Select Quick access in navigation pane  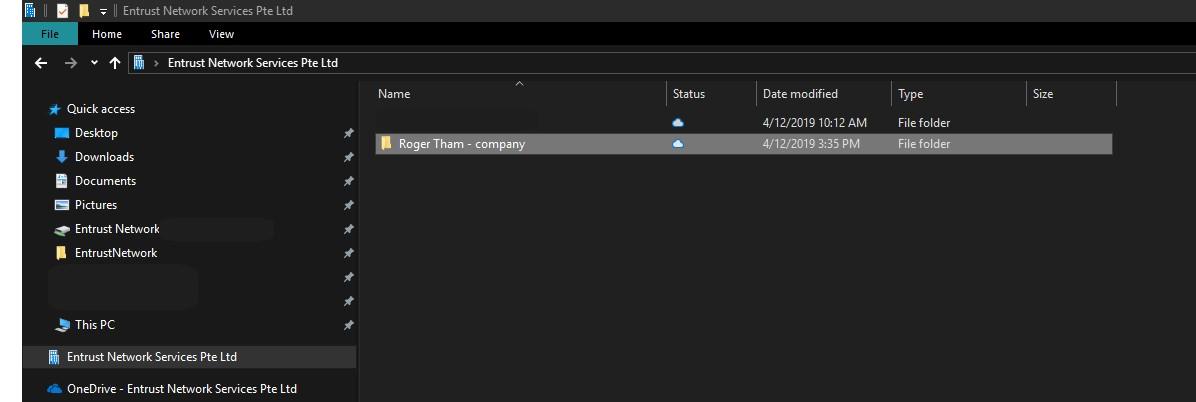pyautogui.click(x=101, y=109)
